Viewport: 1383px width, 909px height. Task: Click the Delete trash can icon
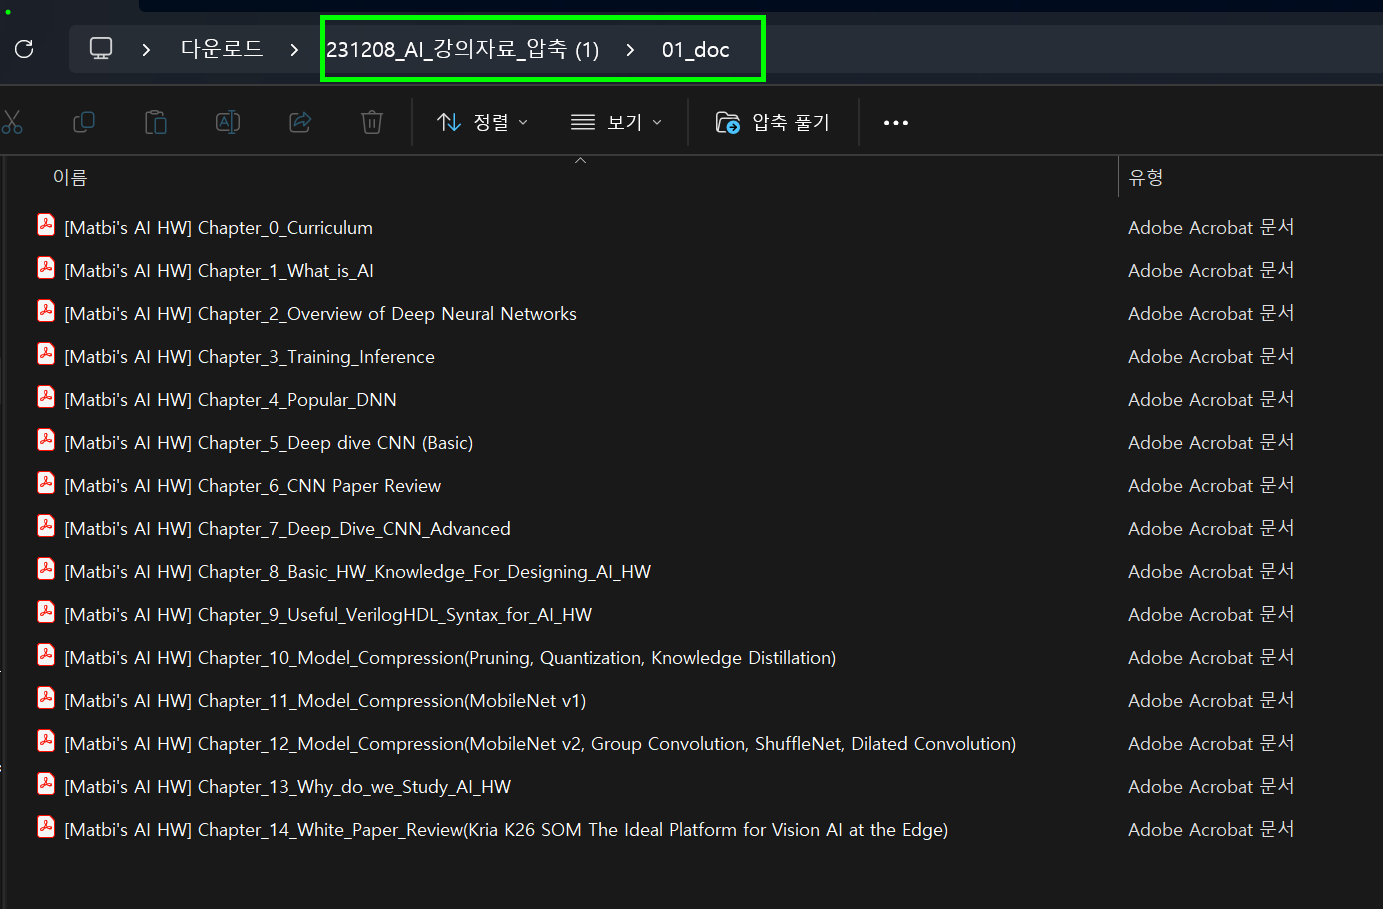tap(372, 122)
